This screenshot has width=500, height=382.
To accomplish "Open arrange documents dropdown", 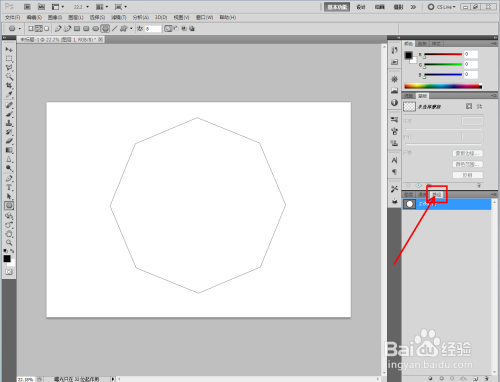I will (x=102, y=7).
